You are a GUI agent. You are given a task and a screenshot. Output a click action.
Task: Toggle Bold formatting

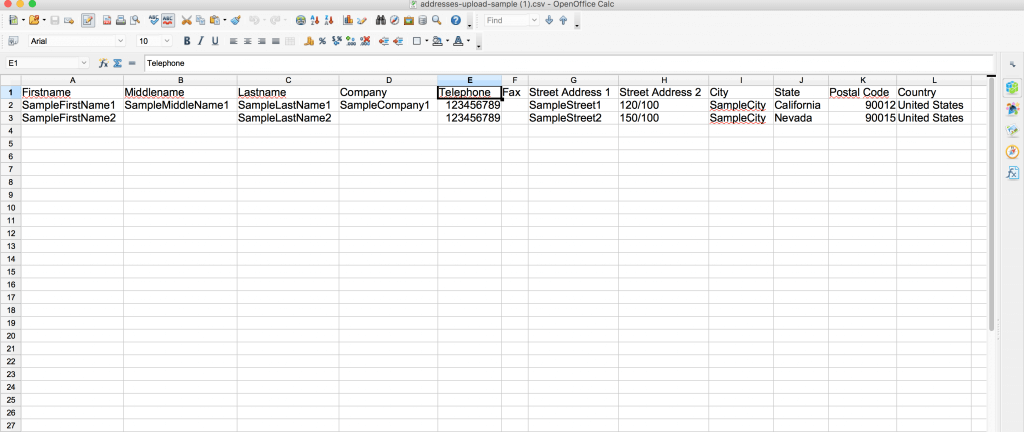tap(186, 41)
